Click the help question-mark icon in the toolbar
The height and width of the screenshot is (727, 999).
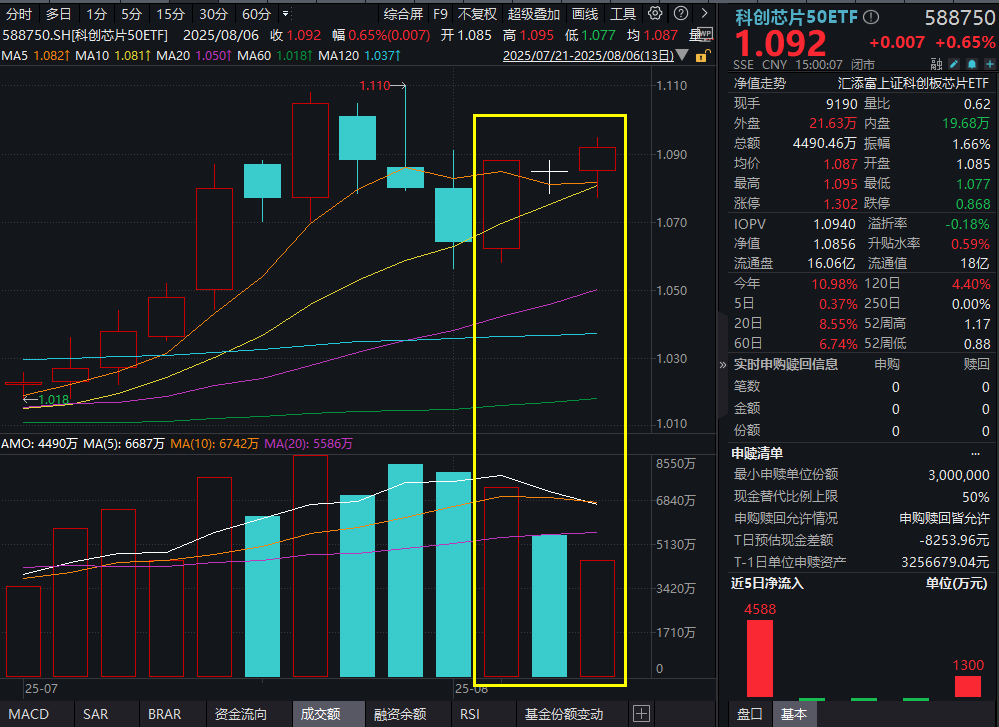[681, 13]
